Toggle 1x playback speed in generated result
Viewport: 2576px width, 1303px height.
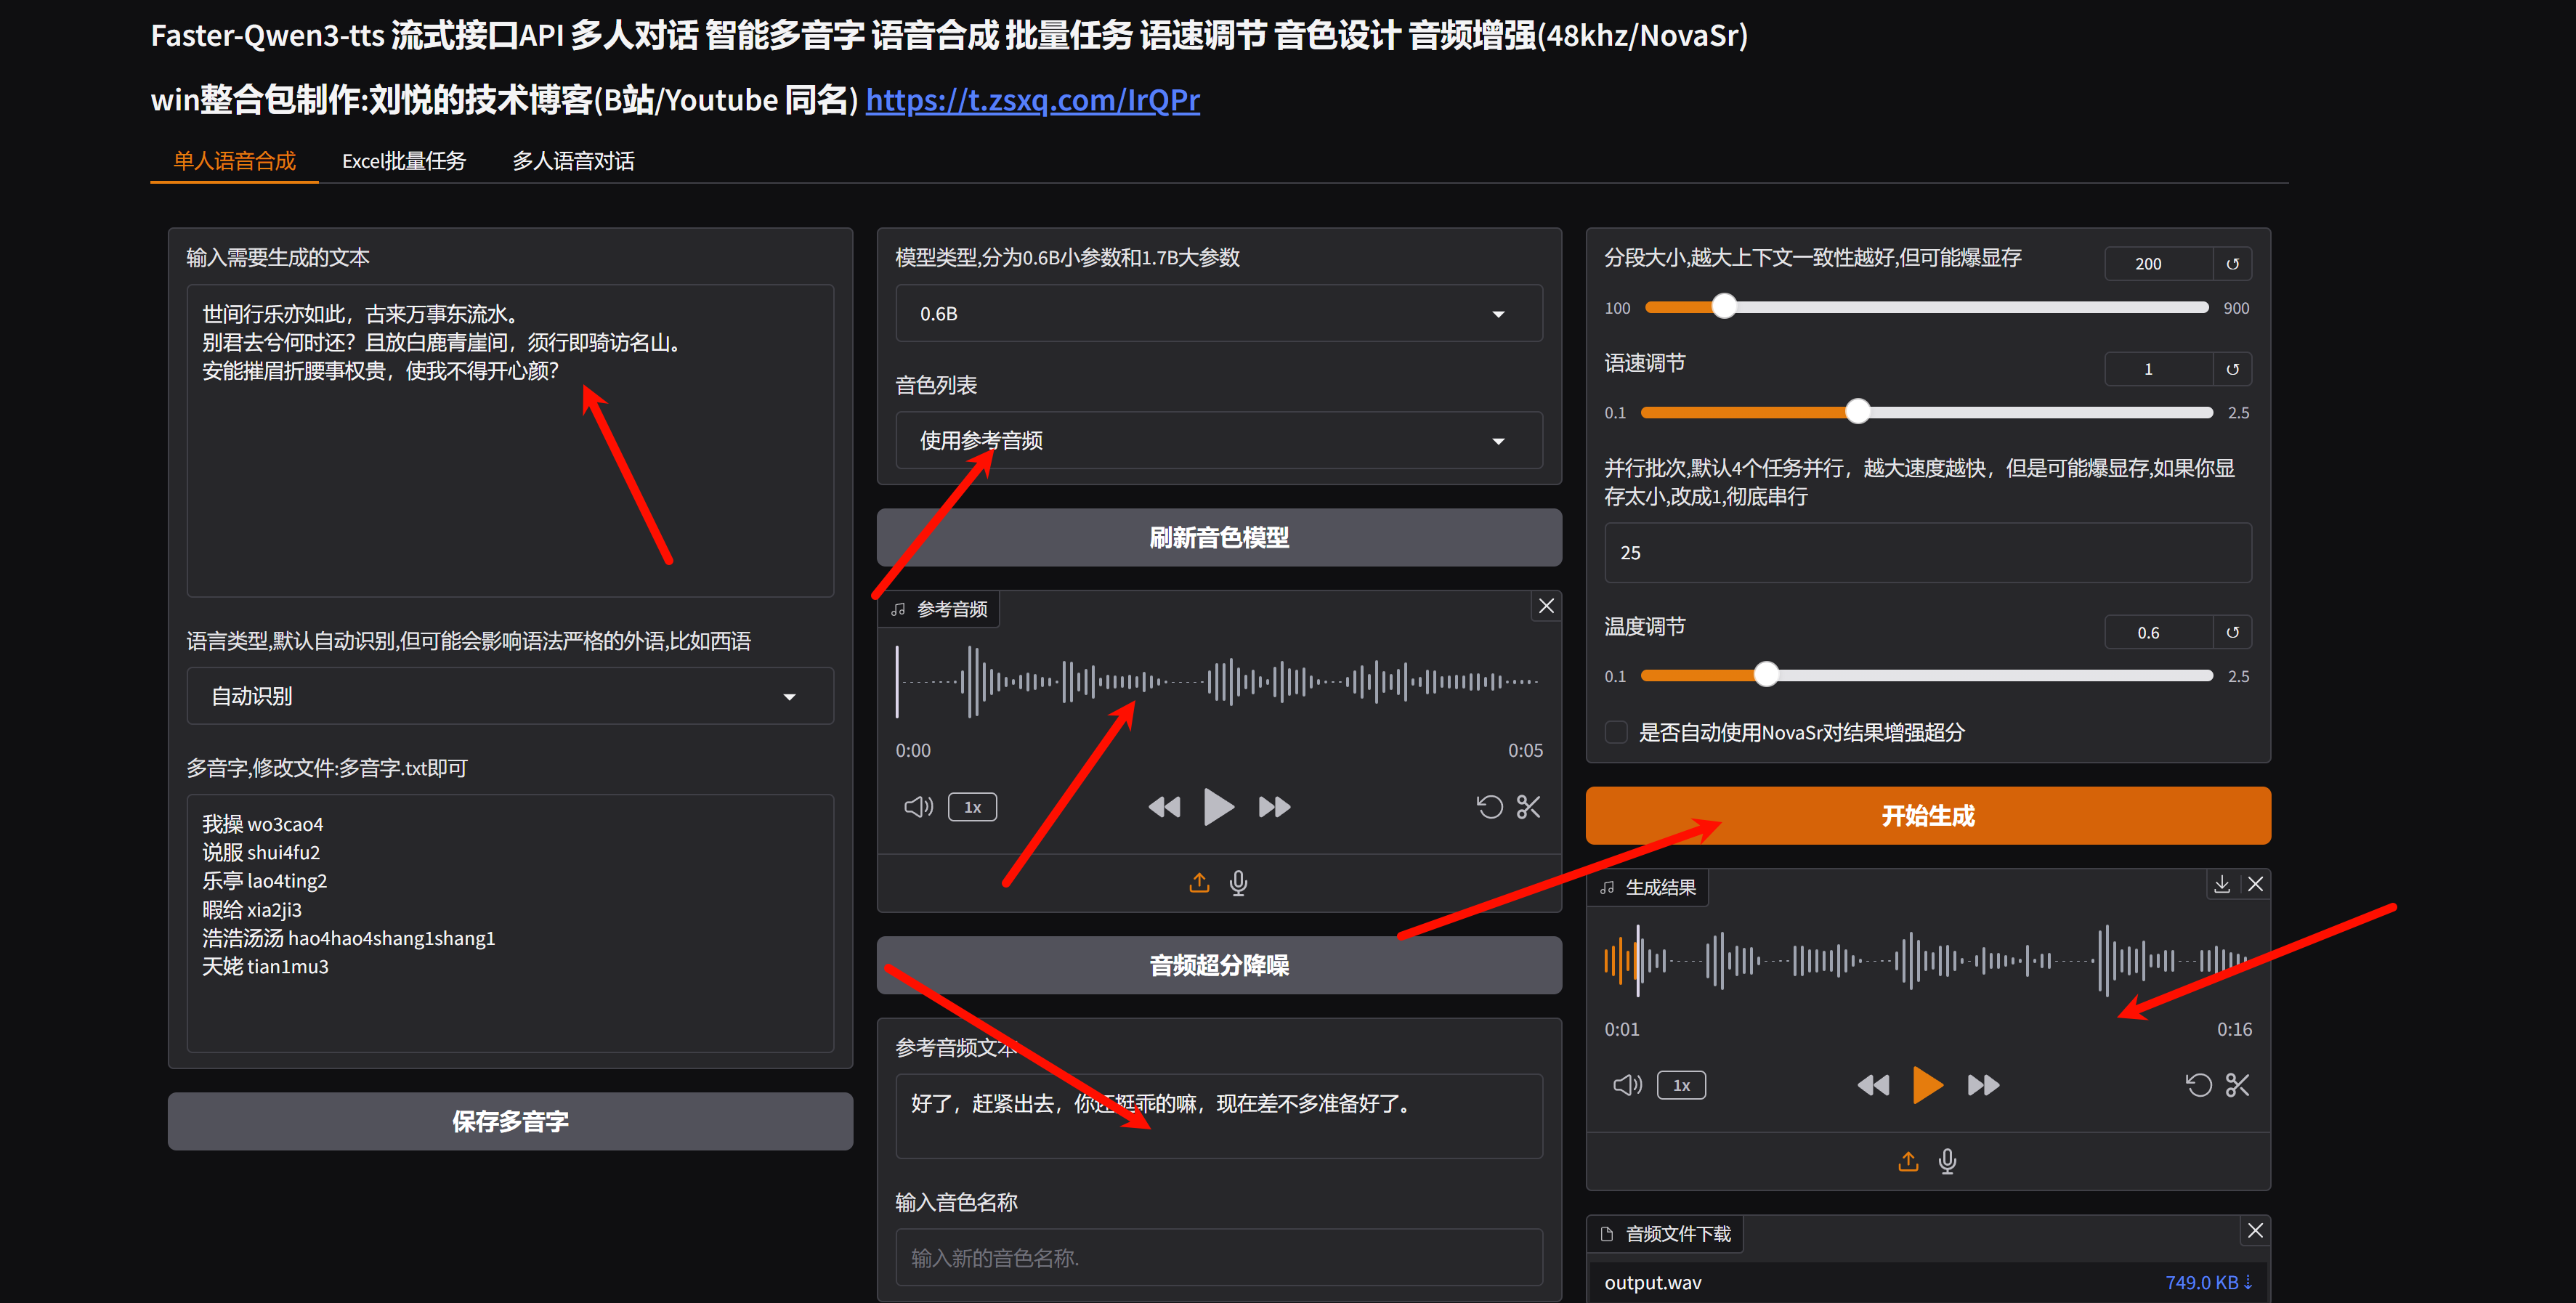pyautogui.click(x=1681, y=1085)
